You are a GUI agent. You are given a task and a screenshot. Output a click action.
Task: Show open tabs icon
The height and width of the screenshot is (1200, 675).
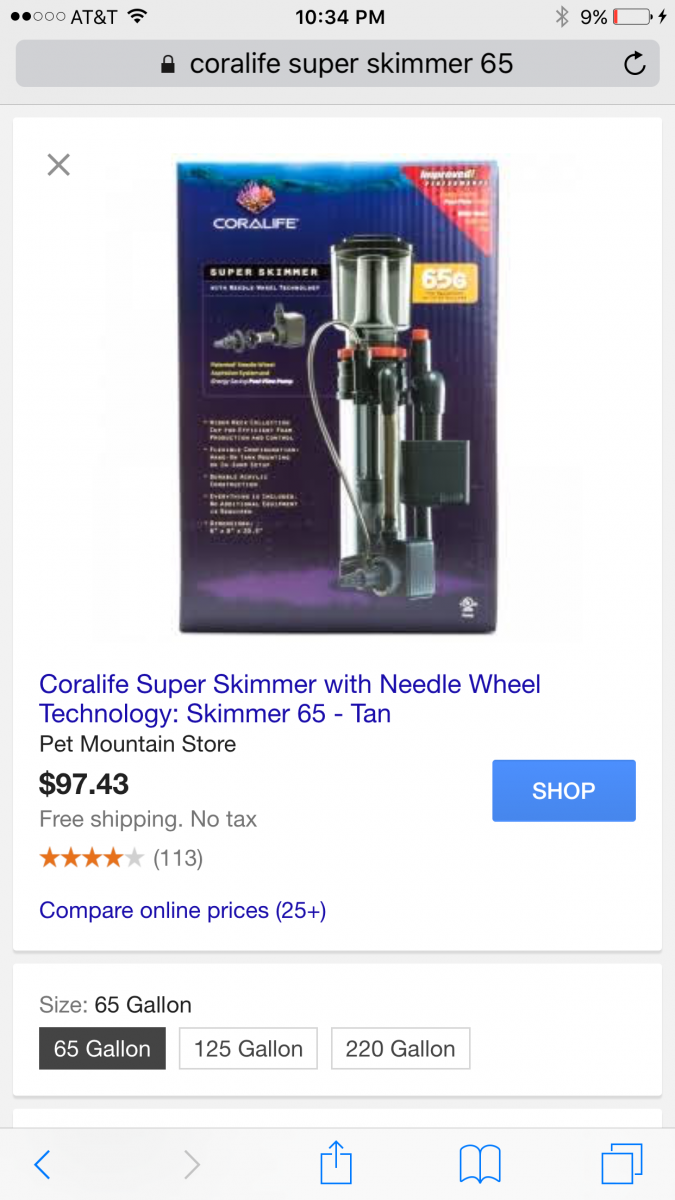[x=622, y=1164]
